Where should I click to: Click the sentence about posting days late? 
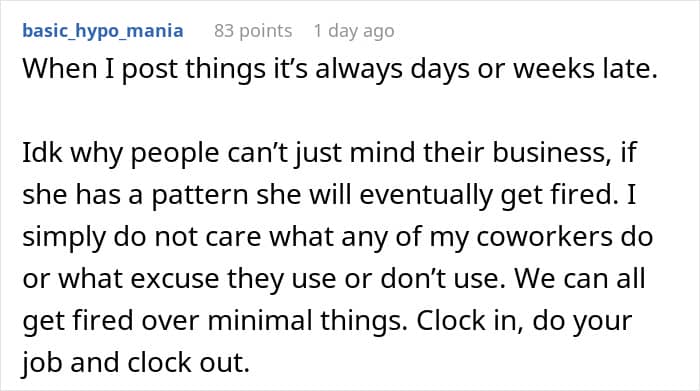tap(340, 70)
